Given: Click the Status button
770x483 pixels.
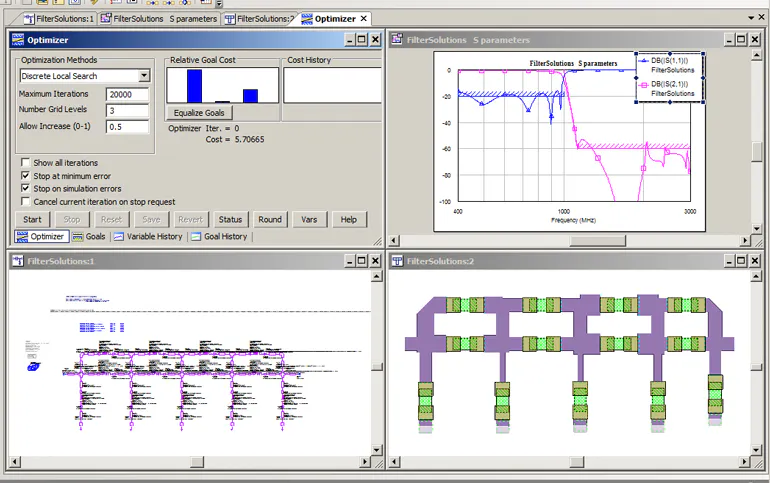Looking at the screenshot, I should click(x=230, y=219).
